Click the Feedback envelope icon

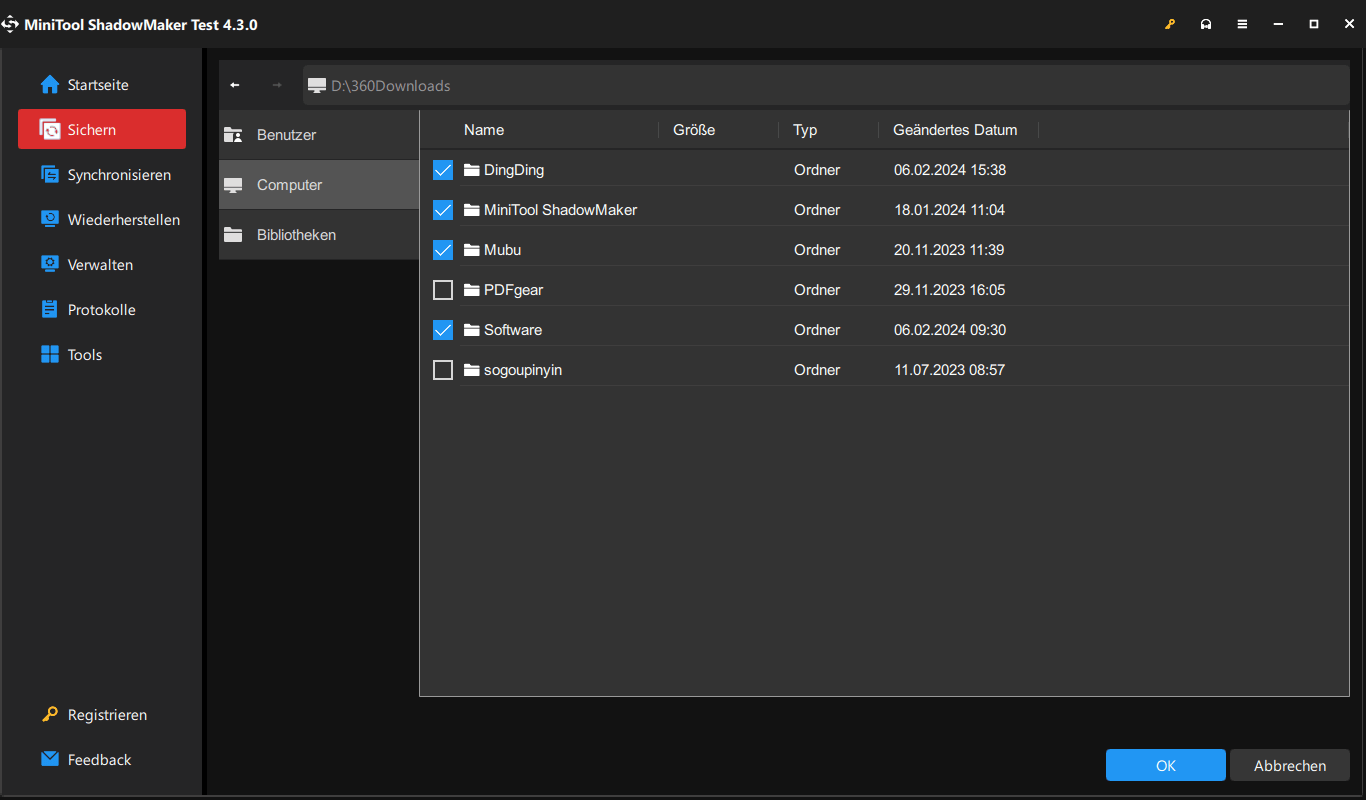click(x=50, y=759)
